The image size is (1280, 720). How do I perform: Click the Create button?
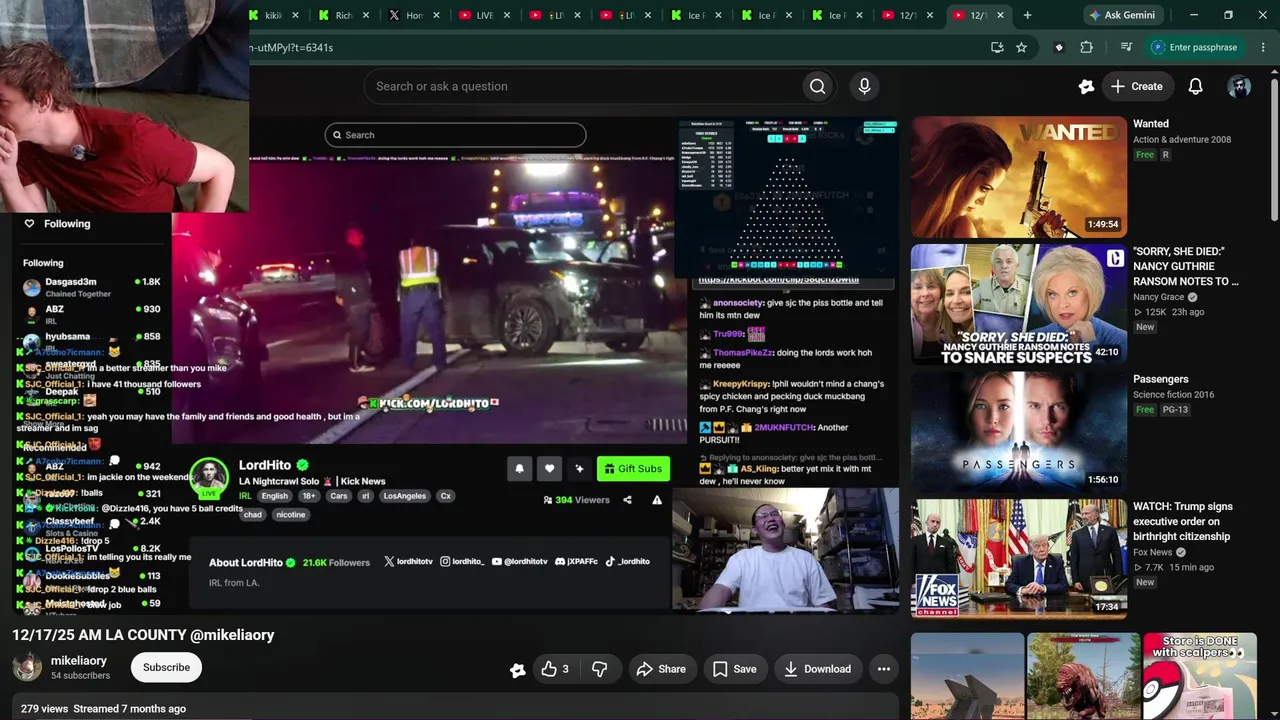(1136, 86)
